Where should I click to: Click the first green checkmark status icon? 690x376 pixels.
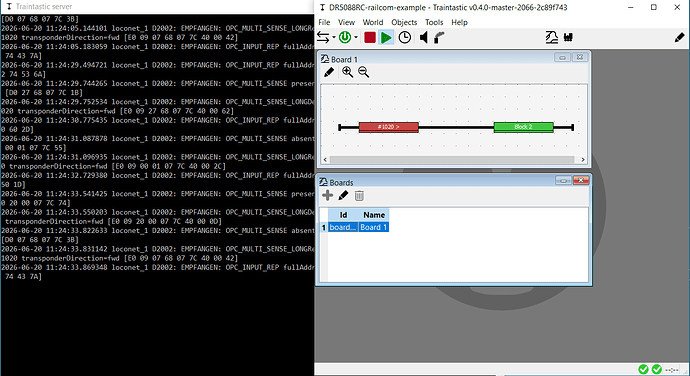coord(643,369)
